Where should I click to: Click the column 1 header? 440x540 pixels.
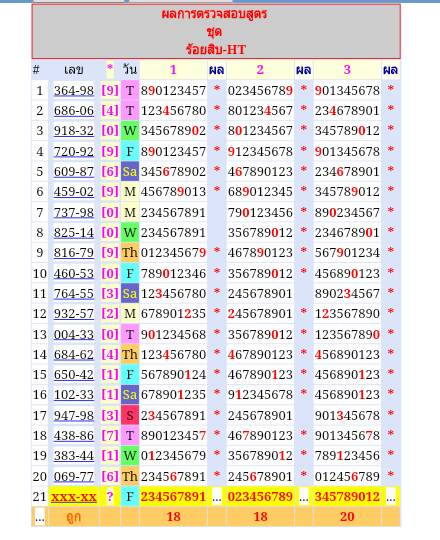pos(173,70)
